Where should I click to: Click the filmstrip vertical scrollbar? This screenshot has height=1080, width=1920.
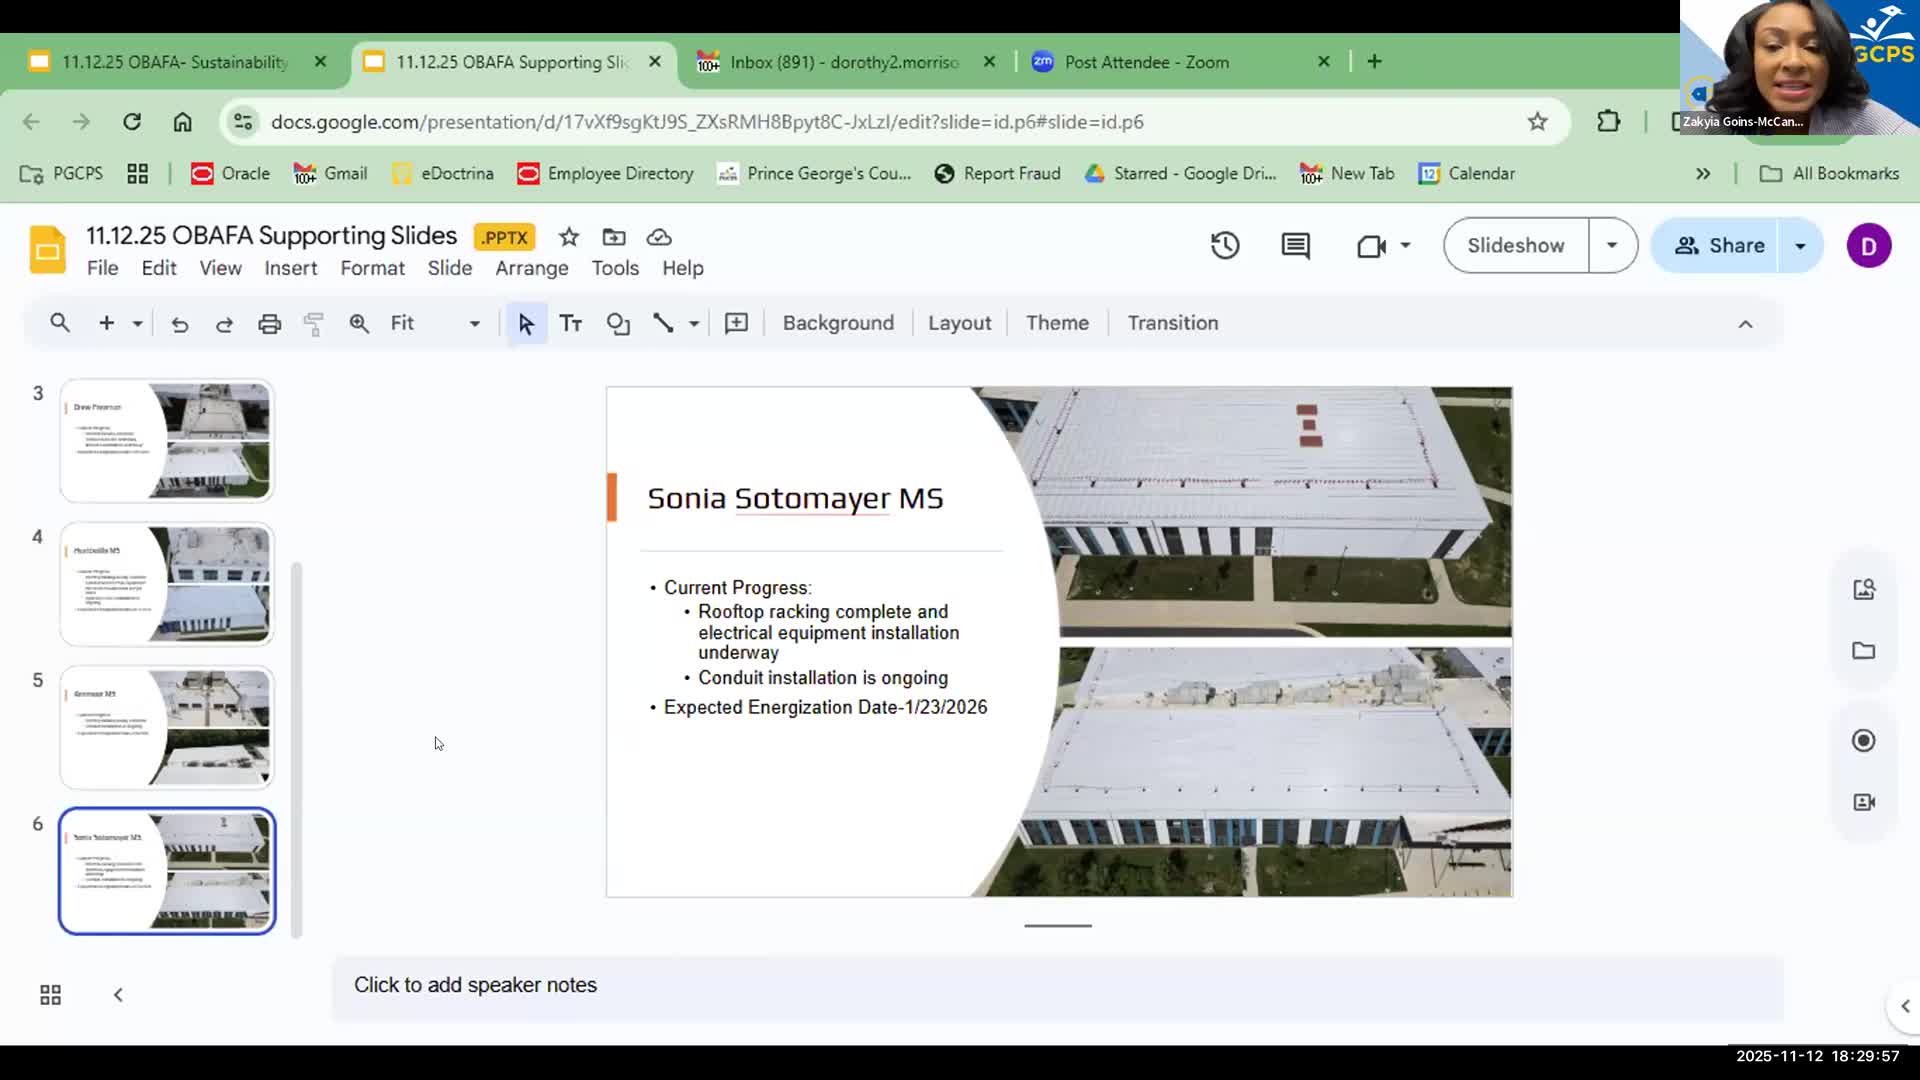click(x=296, y=750)
